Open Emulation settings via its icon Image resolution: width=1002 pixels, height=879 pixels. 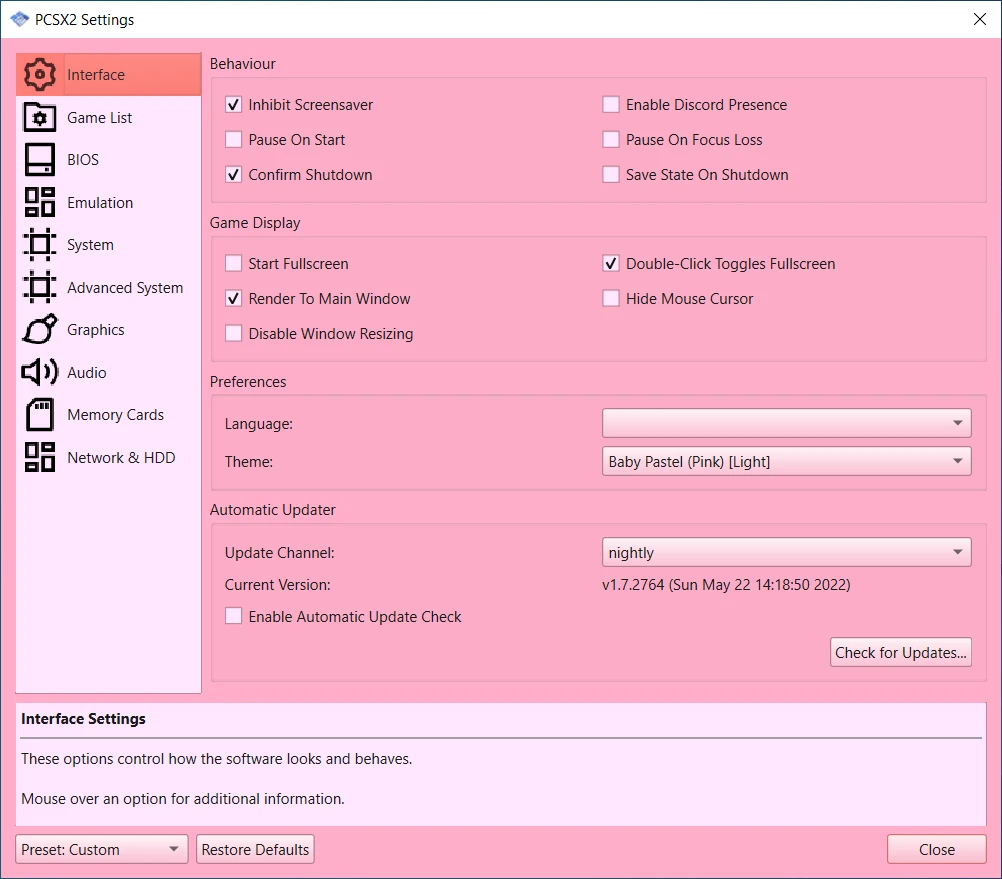point(40,203)
